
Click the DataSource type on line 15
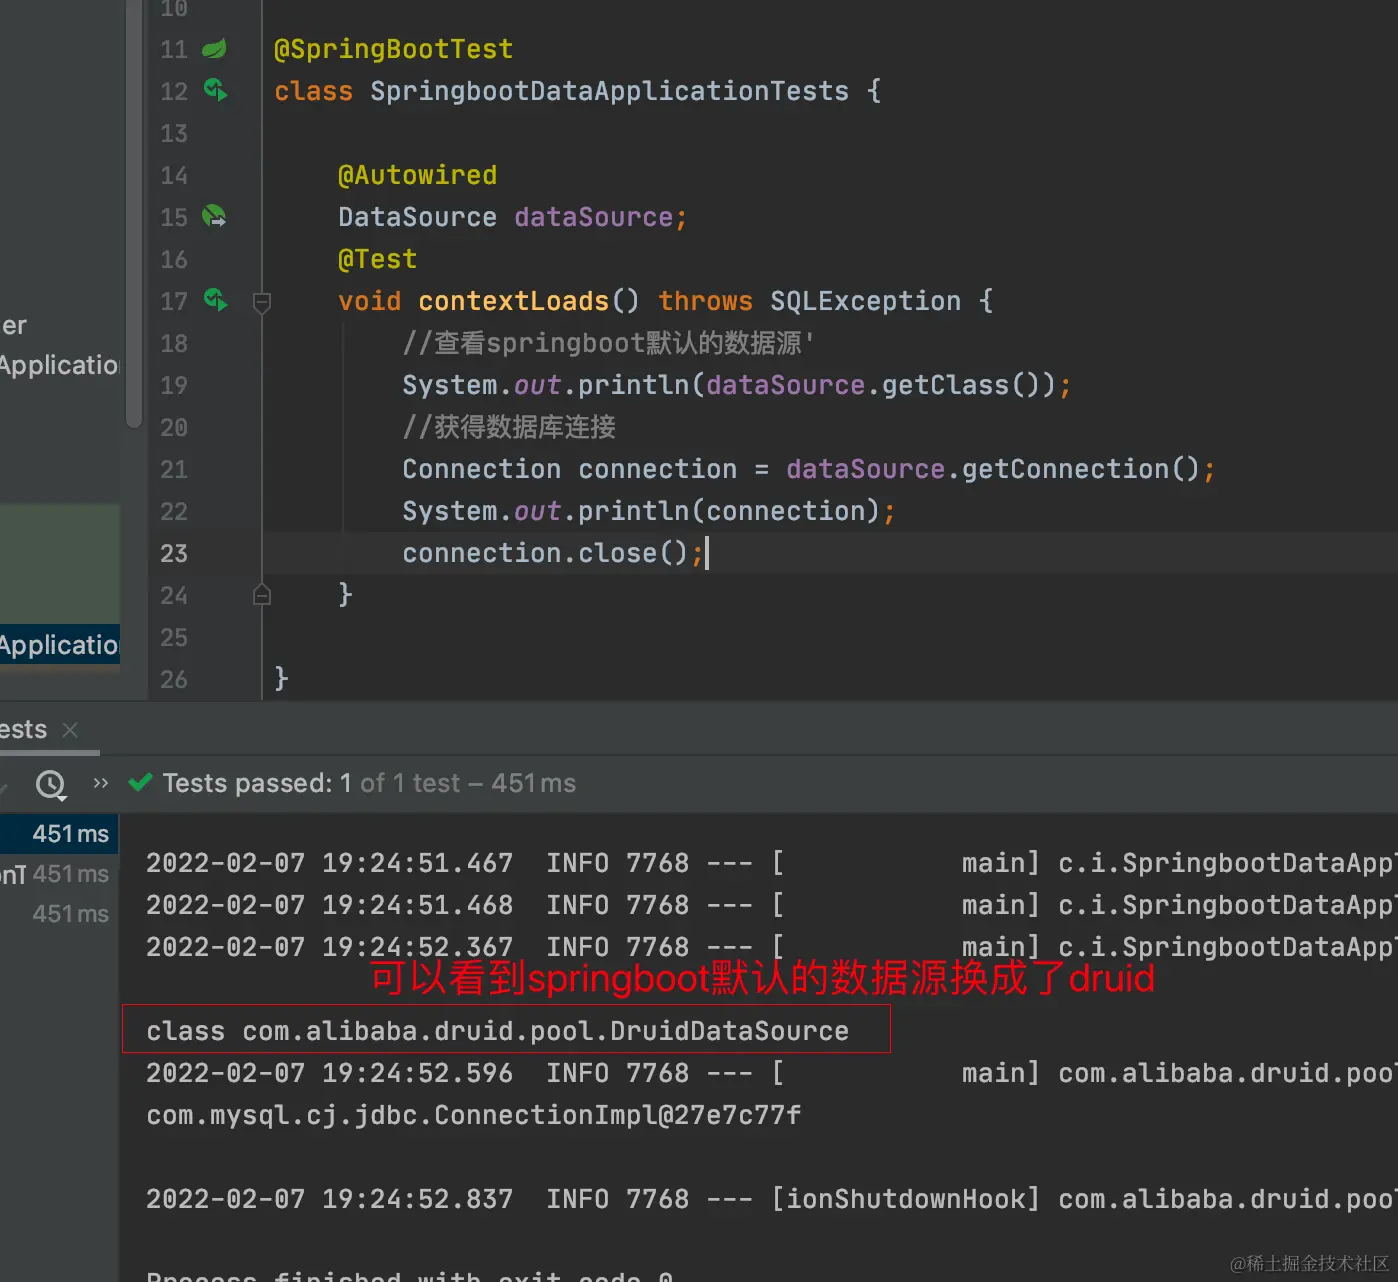(x=417, y=217)
